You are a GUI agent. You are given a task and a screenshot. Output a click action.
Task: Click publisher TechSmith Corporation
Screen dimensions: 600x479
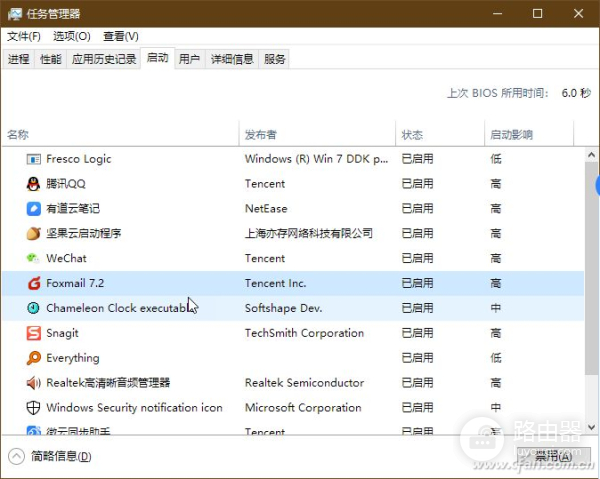pos(305,333)
